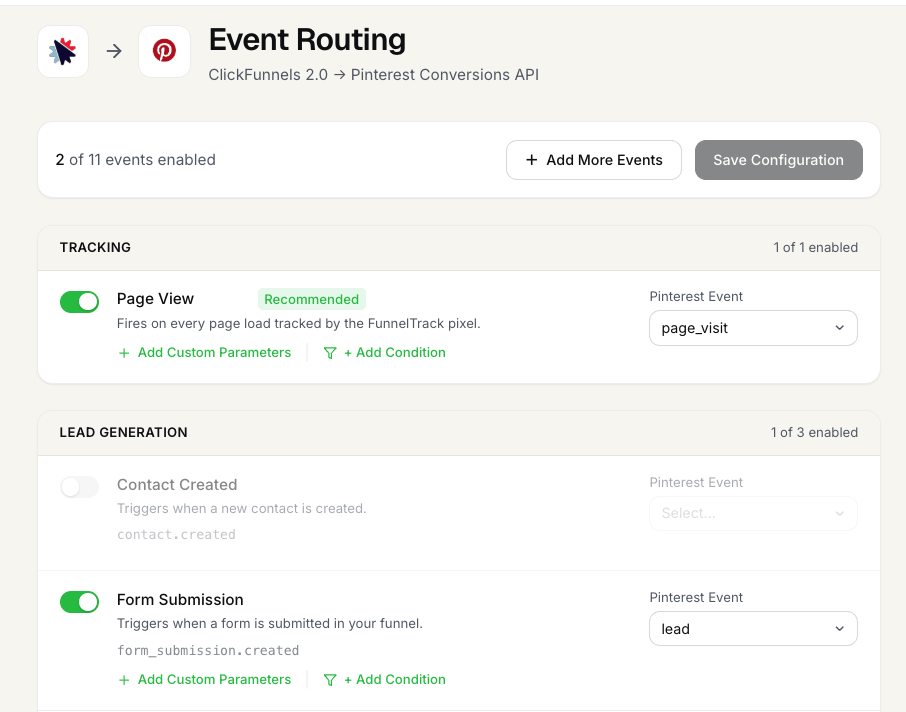Click the filter icon in the Form Submission row

click(329, 680)
